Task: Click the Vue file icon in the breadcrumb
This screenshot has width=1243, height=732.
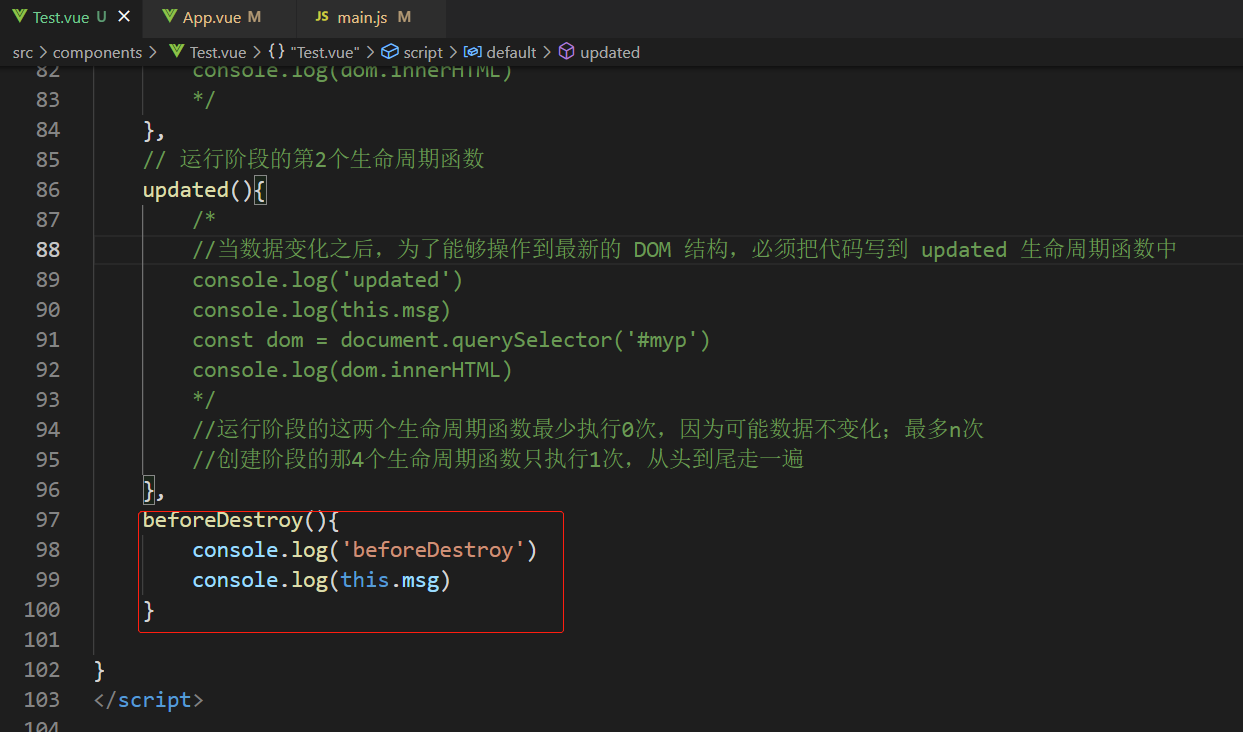Action: [x=177, y=52]
